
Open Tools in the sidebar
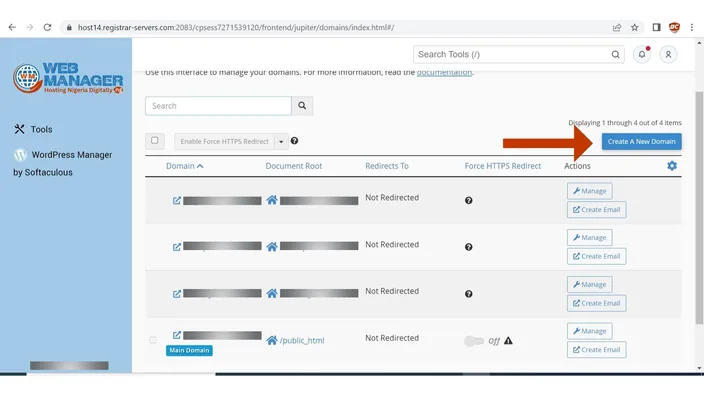(x=33, y=129)
